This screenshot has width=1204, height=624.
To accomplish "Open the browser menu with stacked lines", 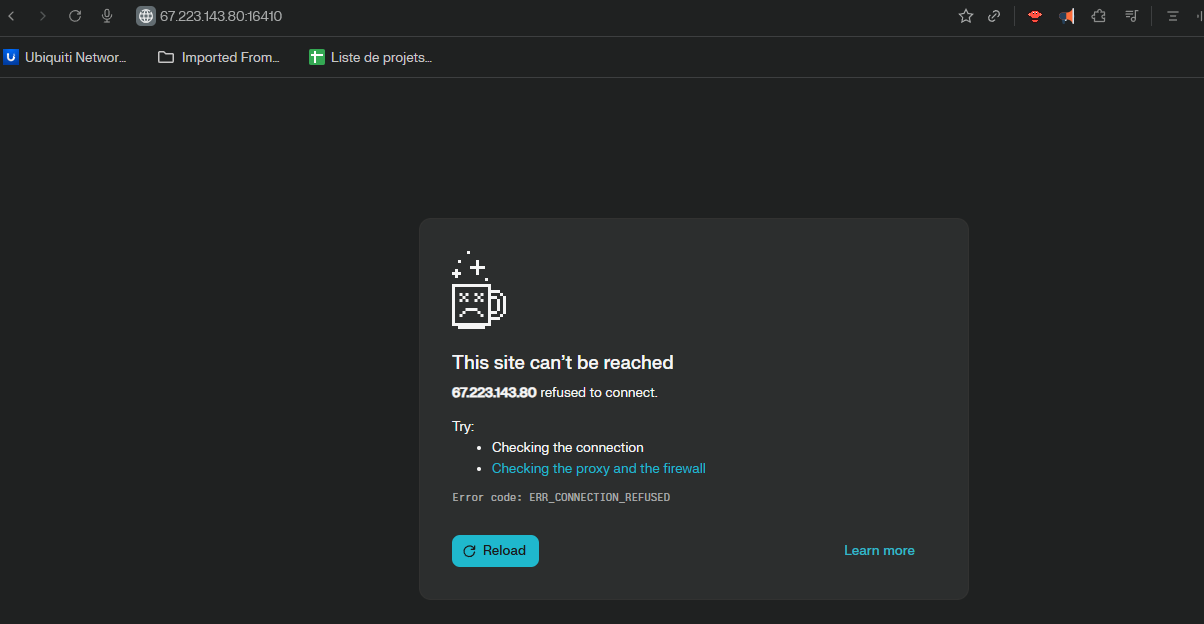I will (x=1173, y=16).
